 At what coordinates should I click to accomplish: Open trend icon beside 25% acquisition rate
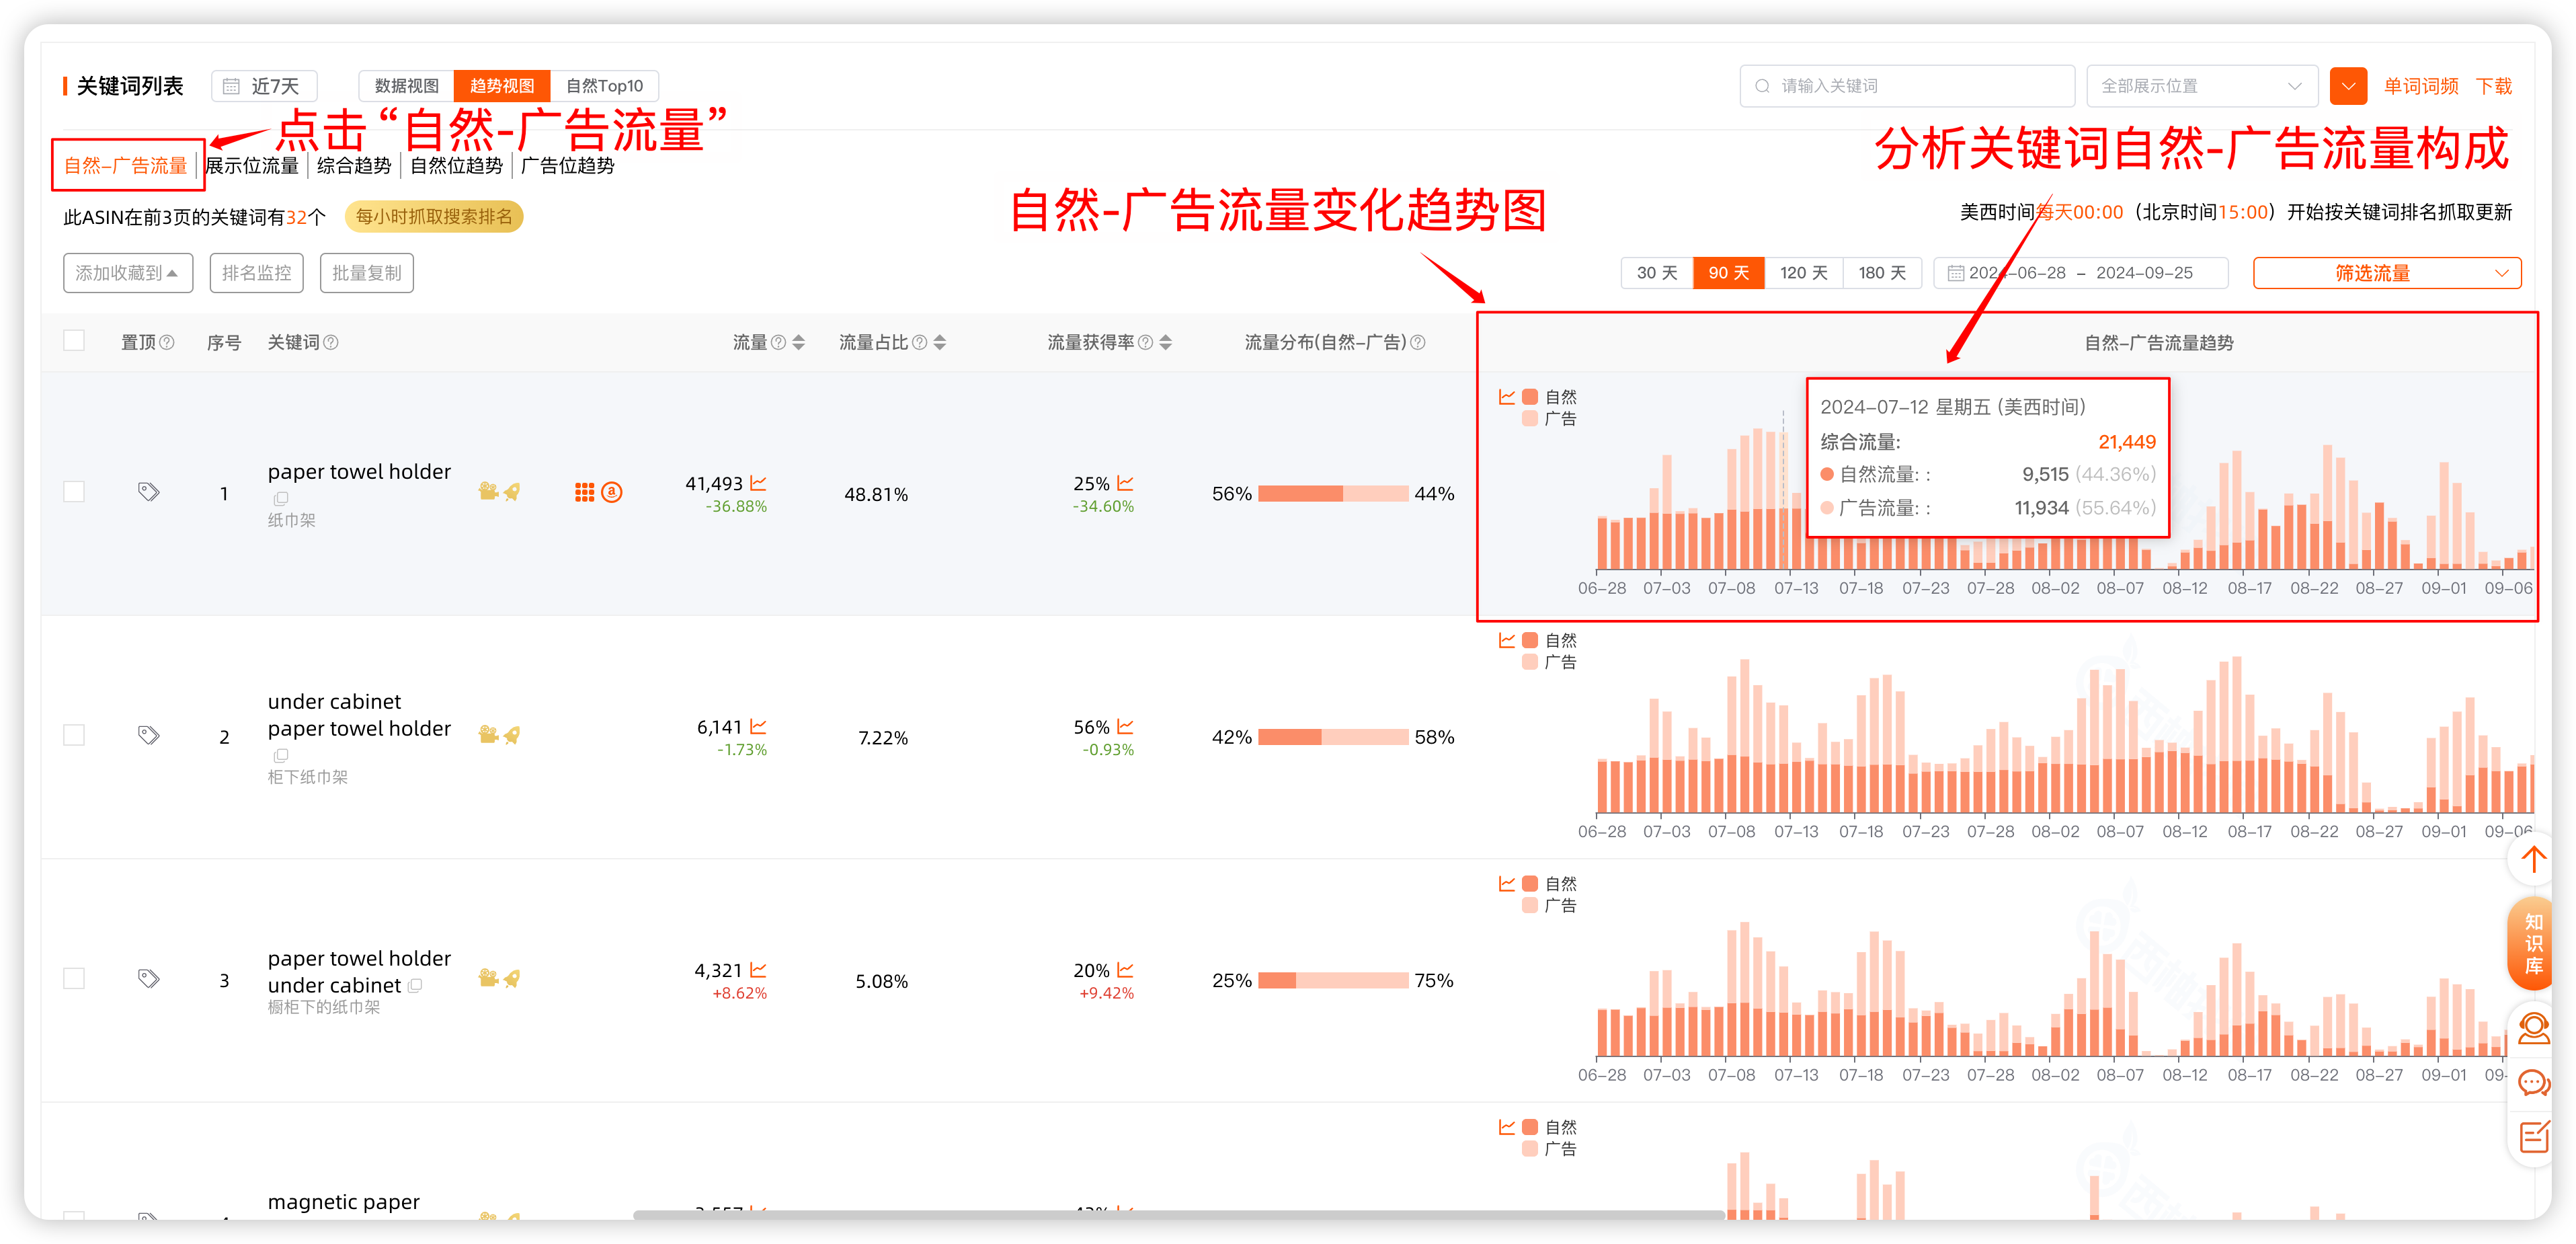1126,483
